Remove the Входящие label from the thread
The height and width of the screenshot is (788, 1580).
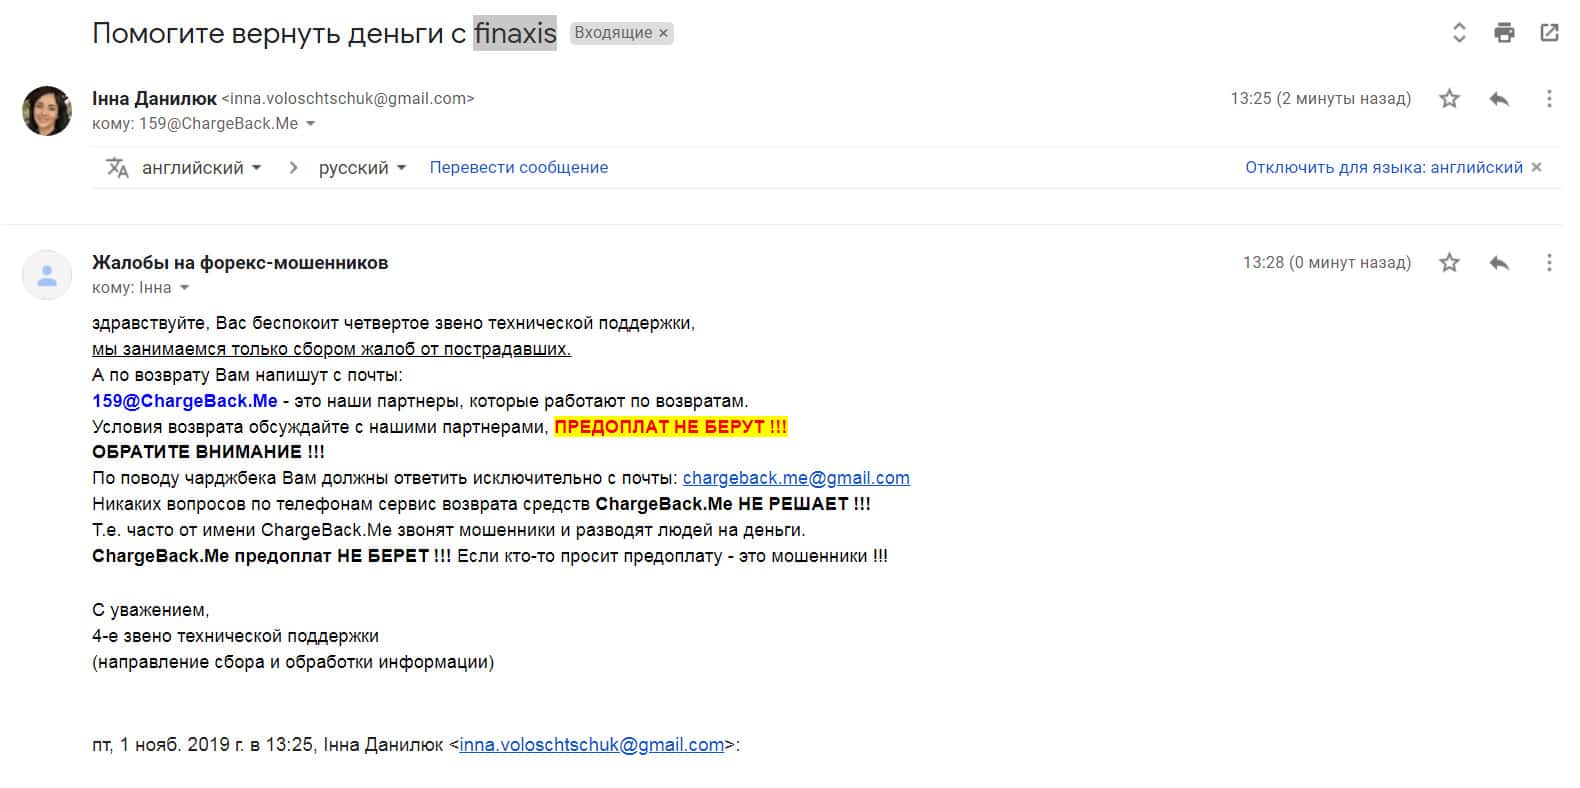coord(663,33)
